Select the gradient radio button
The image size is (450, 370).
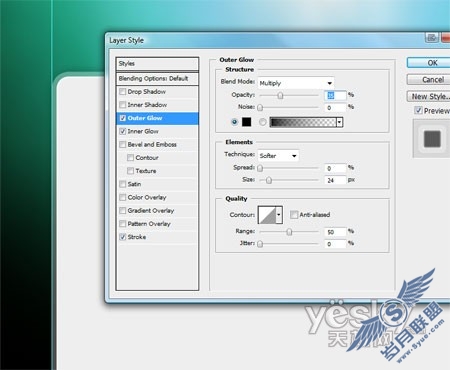263,122
